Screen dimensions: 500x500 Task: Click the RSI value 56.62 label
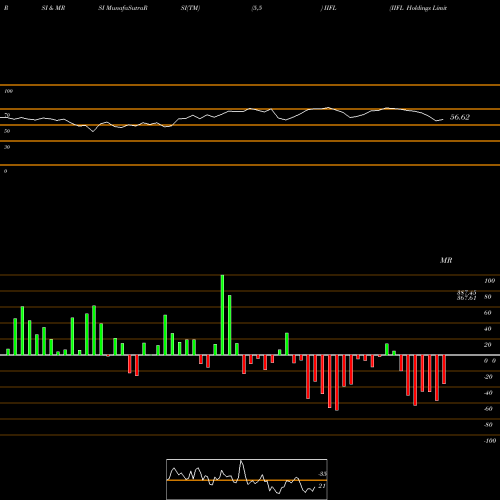460,117
